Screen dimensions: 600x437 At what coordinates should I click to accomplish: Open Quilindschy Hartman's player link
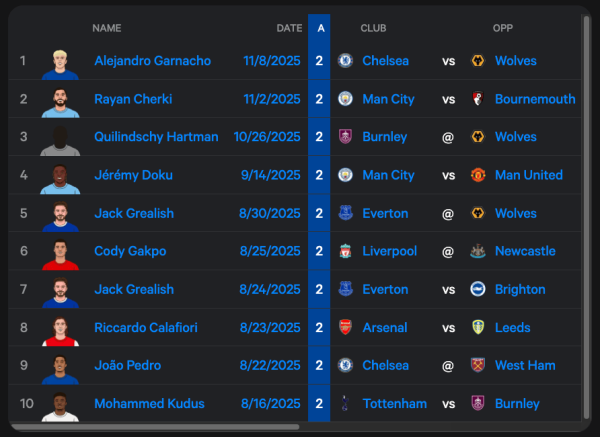[156, 137]
